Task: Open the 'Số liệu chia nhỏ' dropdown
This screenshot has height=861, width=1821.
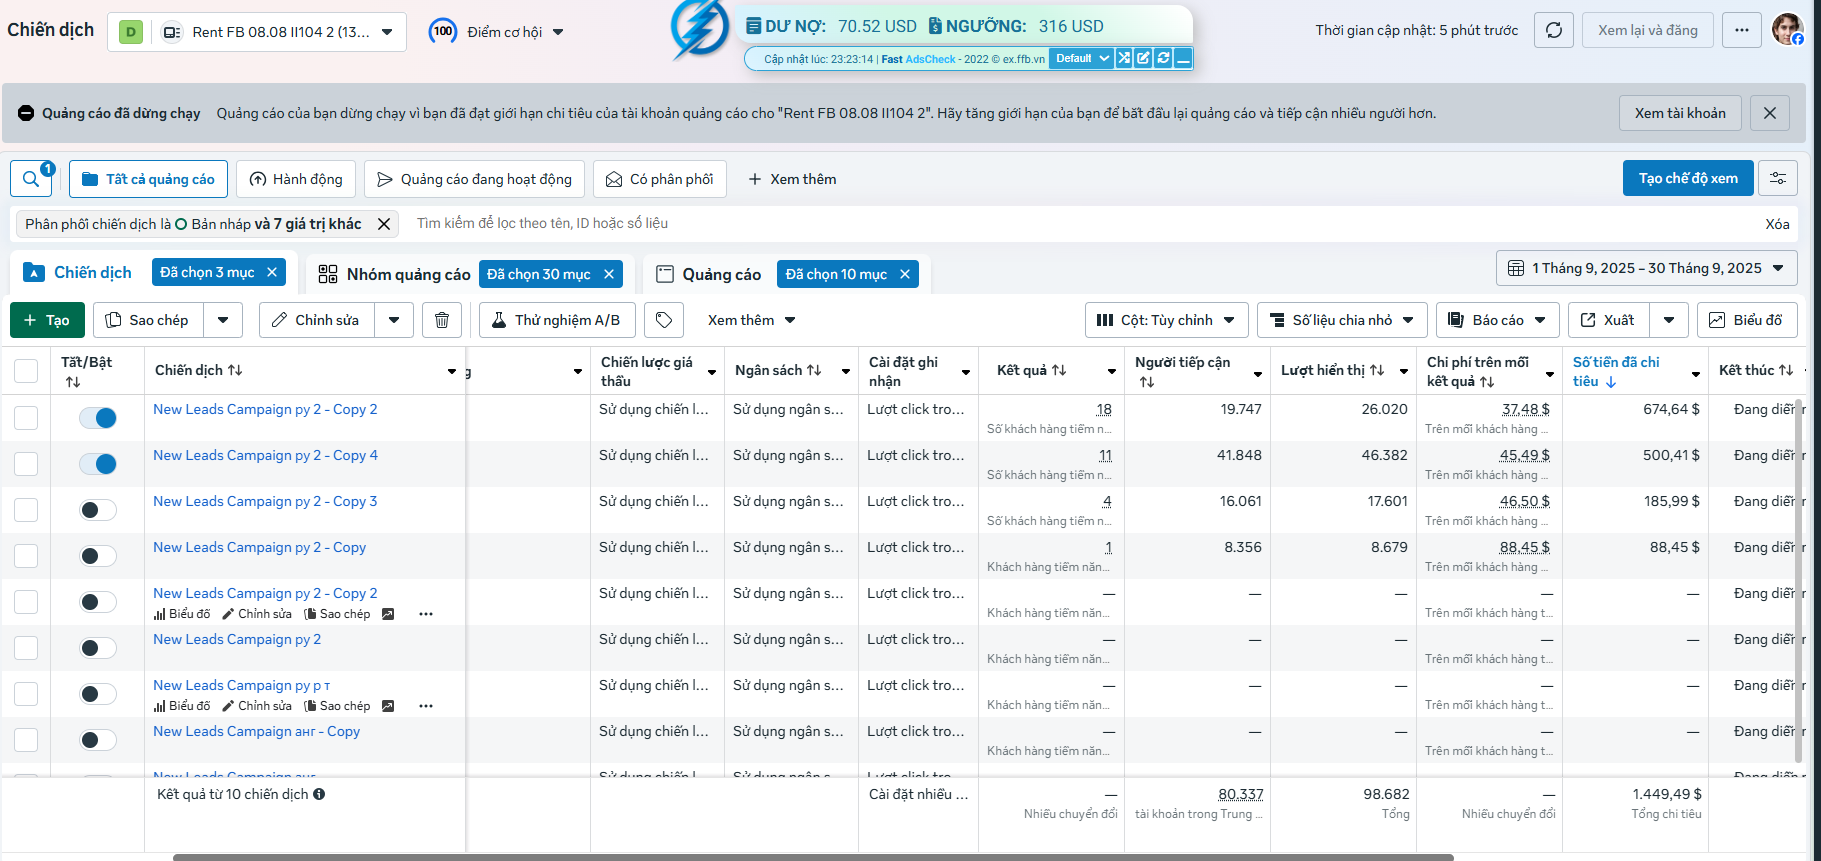Action: (x=1342, y=320)
